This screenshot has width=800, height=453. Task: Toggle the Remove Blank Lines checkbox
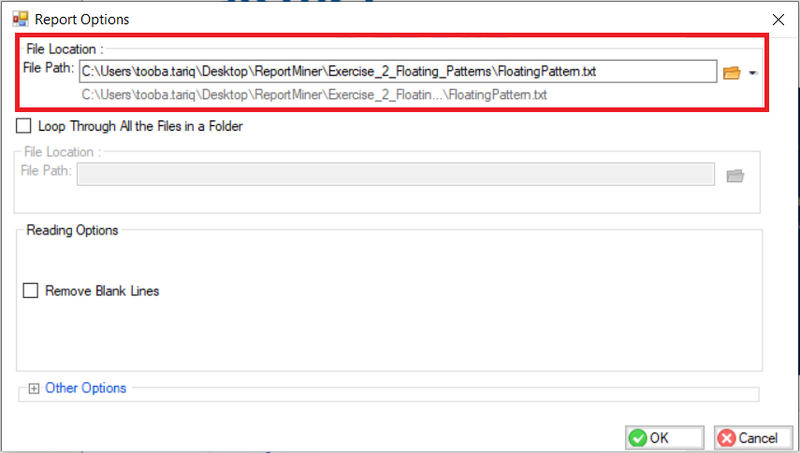point(30,291)
